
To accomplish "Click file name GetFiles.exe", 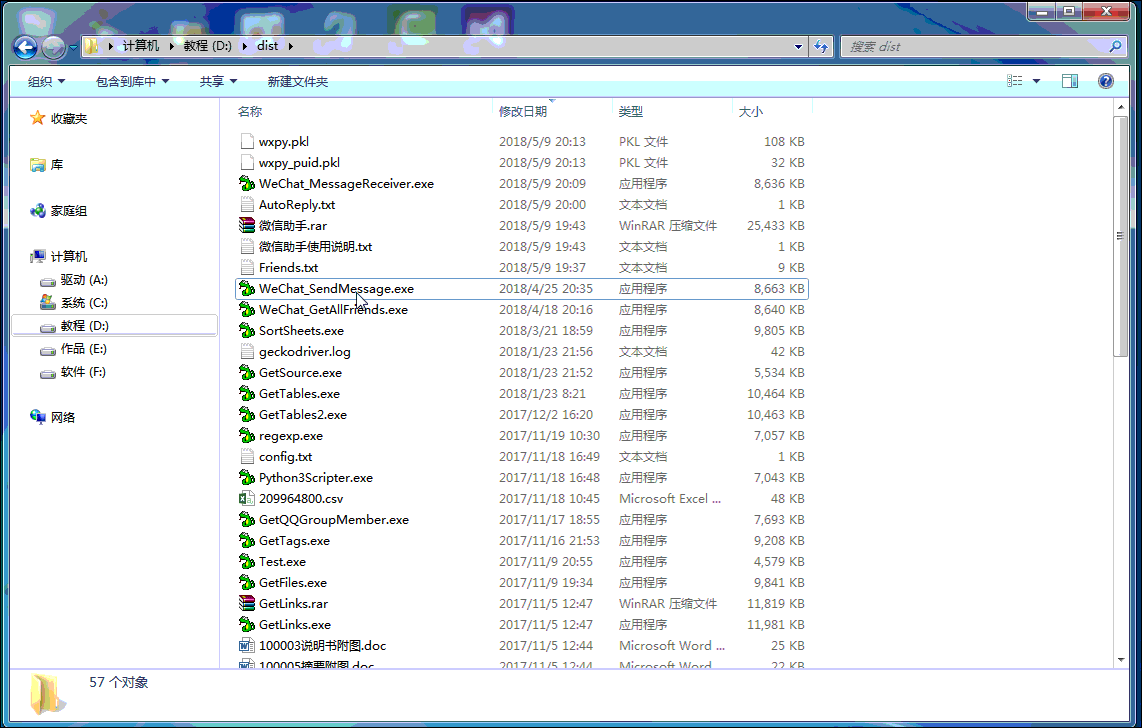I will tap(293, 583).
